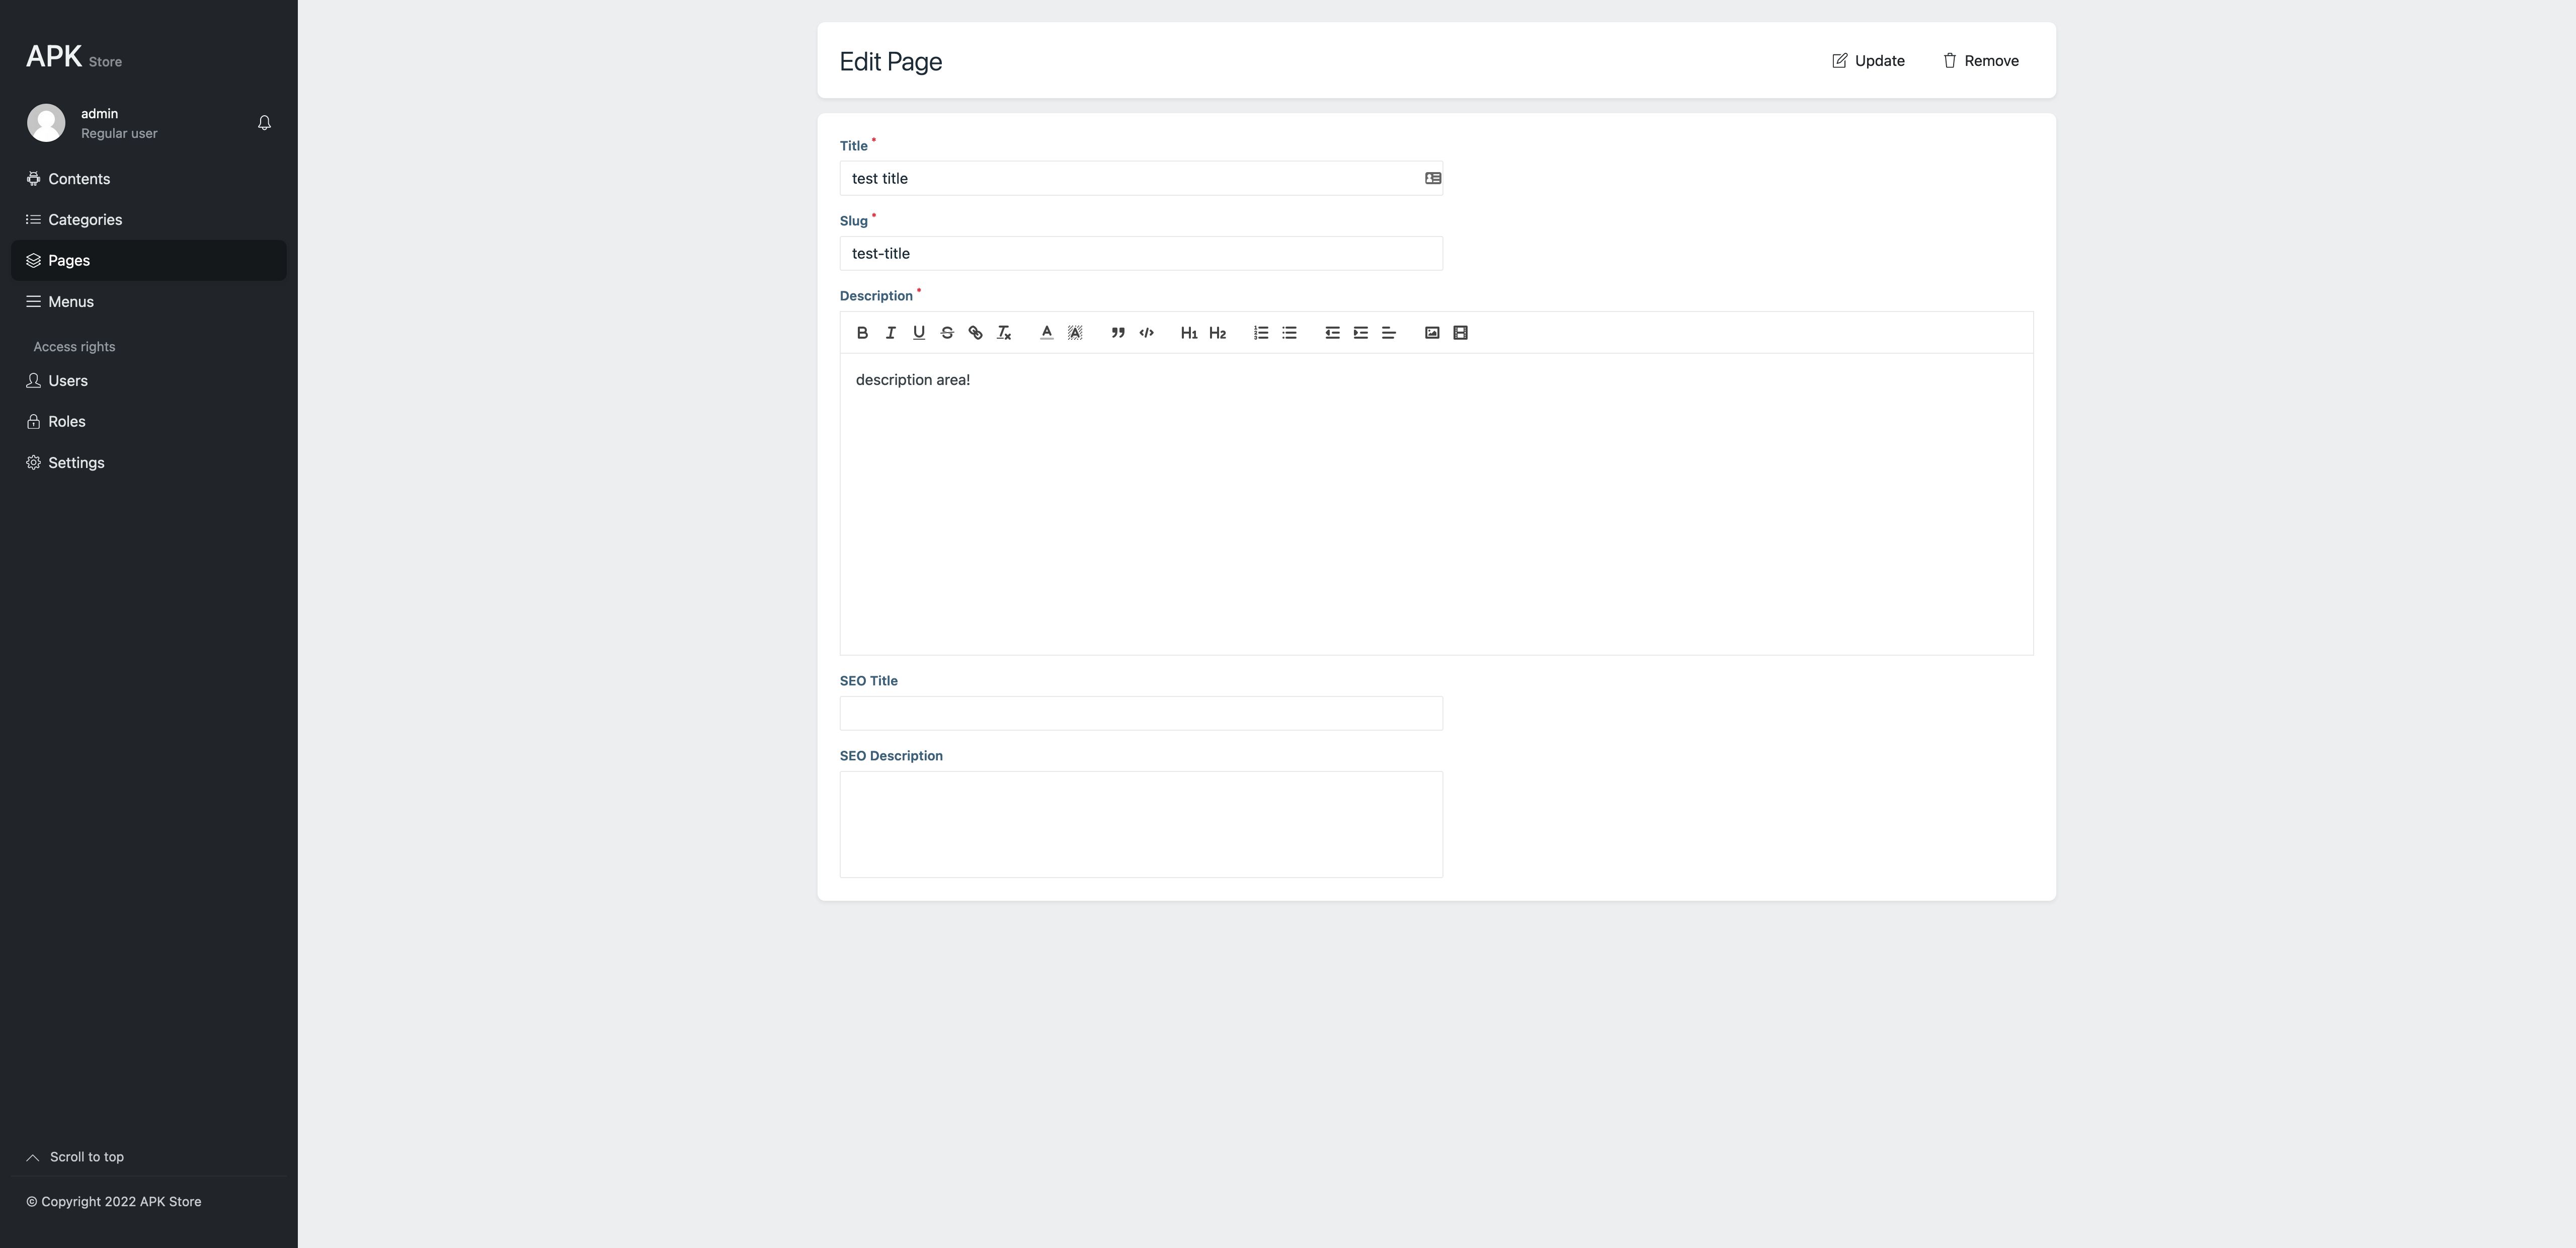
Task: Open the text color picker
Action: (1046, 333)
